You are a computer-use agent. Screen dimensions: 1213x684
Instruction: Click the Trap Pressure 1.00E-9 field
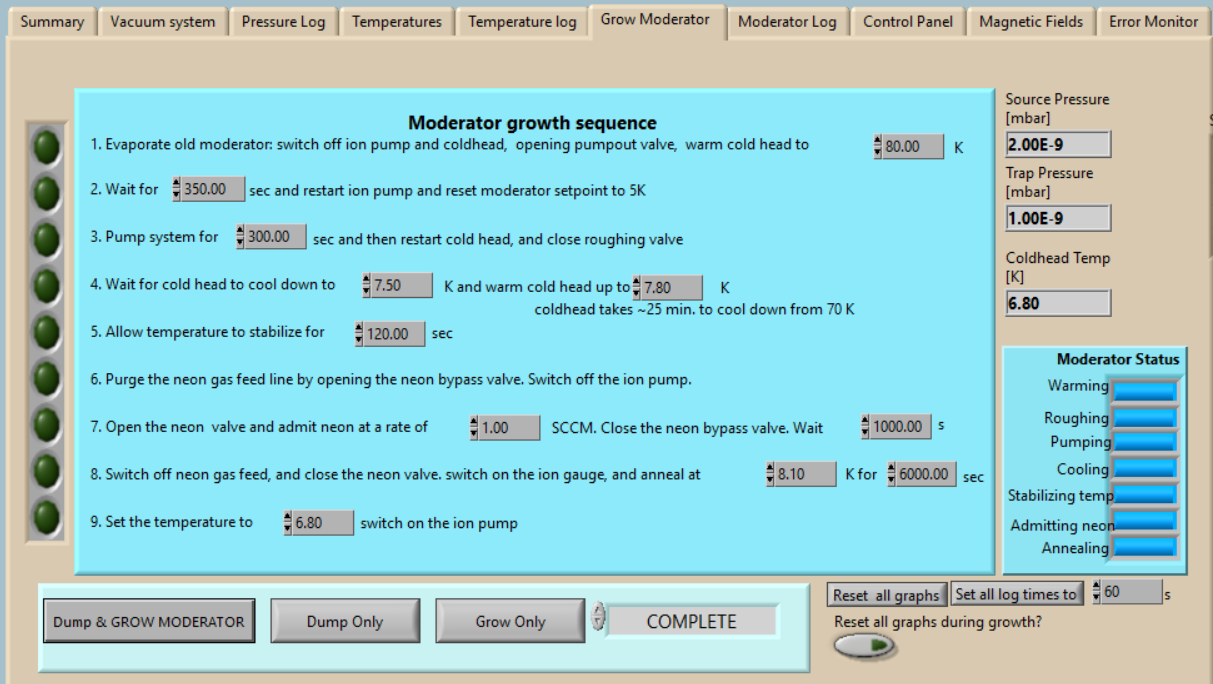[x=1059, y=218]
